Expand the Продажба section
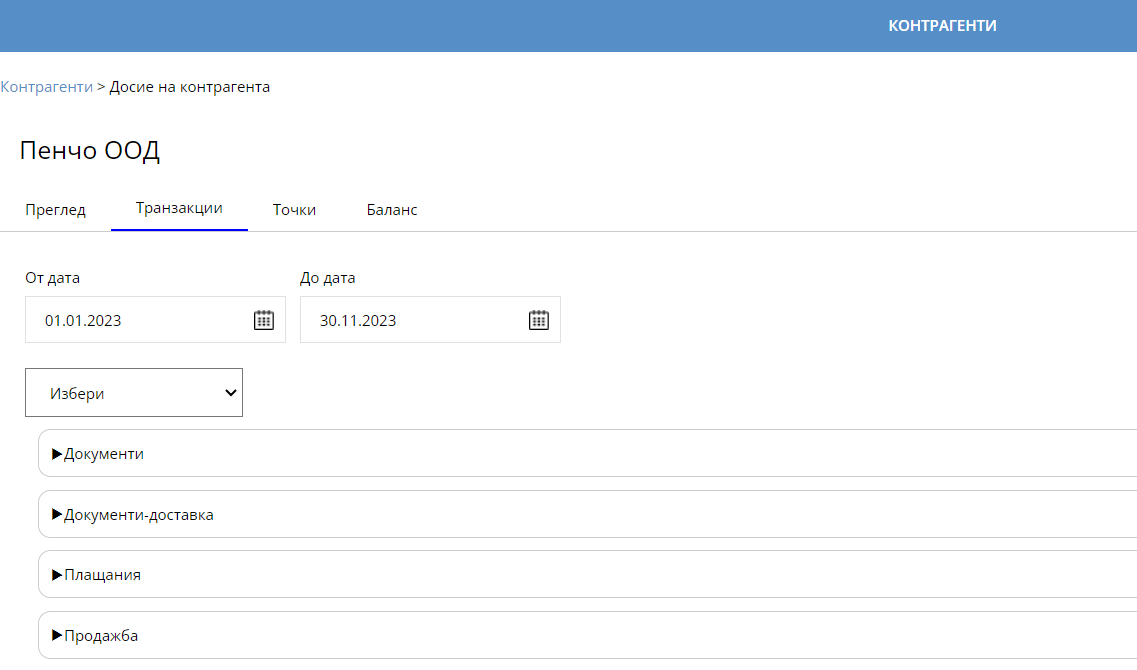The width and height of the screenshot is (1137, 670). coord(587,635)
